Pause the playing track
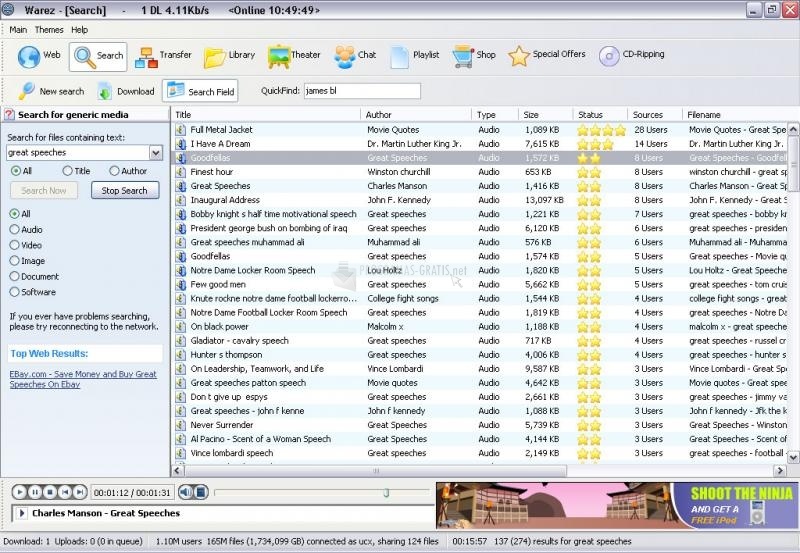The image size is (800, 553). [x=34, y=492]
